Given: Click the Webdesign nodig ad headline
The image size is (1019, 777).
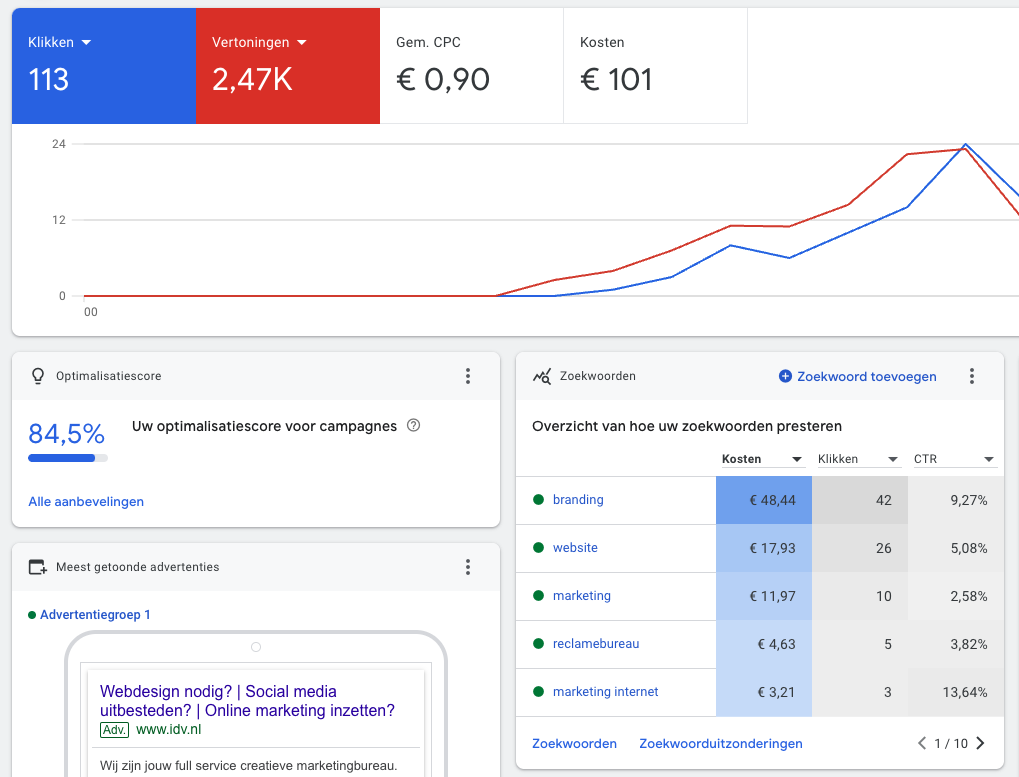Looking at the screenshot, I should (x=247, y=701).
